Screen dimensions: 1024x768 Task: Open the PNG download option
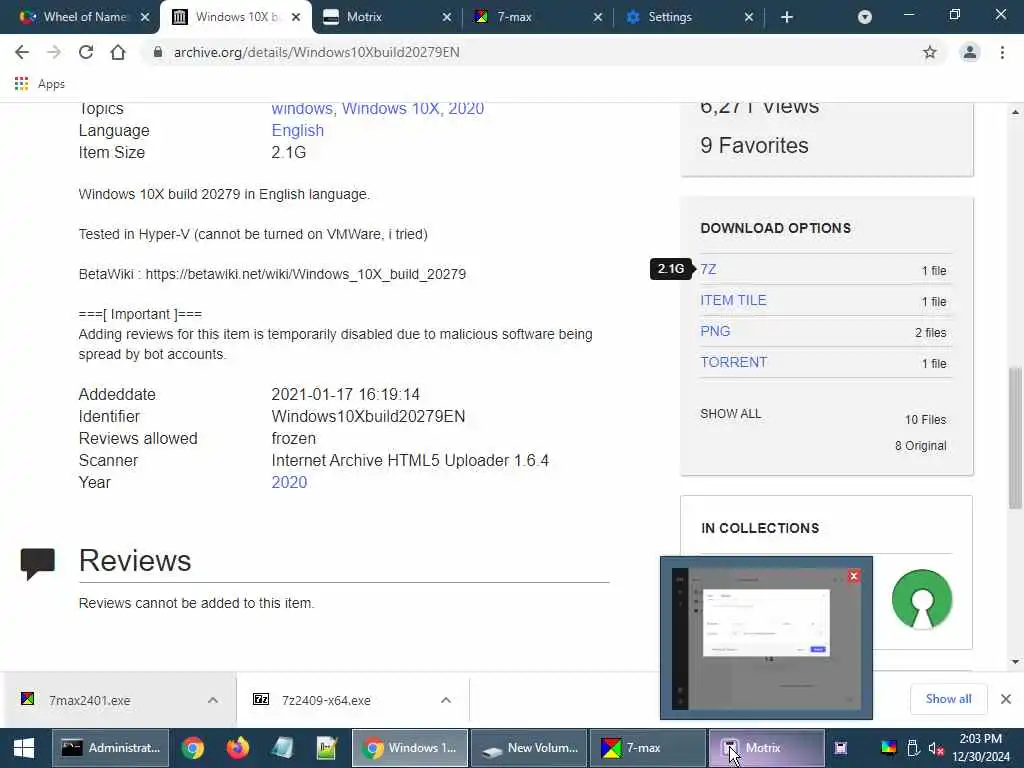pyautogui.click(x=715, y=331)
